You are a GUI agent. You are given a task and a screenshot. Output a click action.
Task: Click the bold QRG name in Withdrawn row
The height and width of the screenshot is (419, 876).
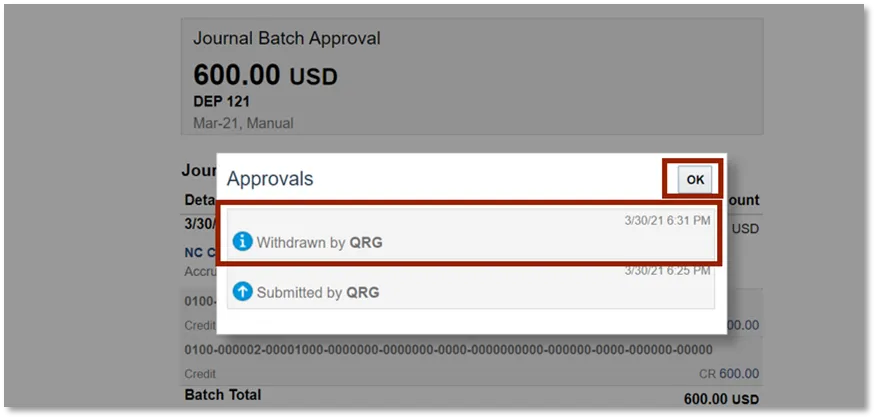tap(366, 242)
